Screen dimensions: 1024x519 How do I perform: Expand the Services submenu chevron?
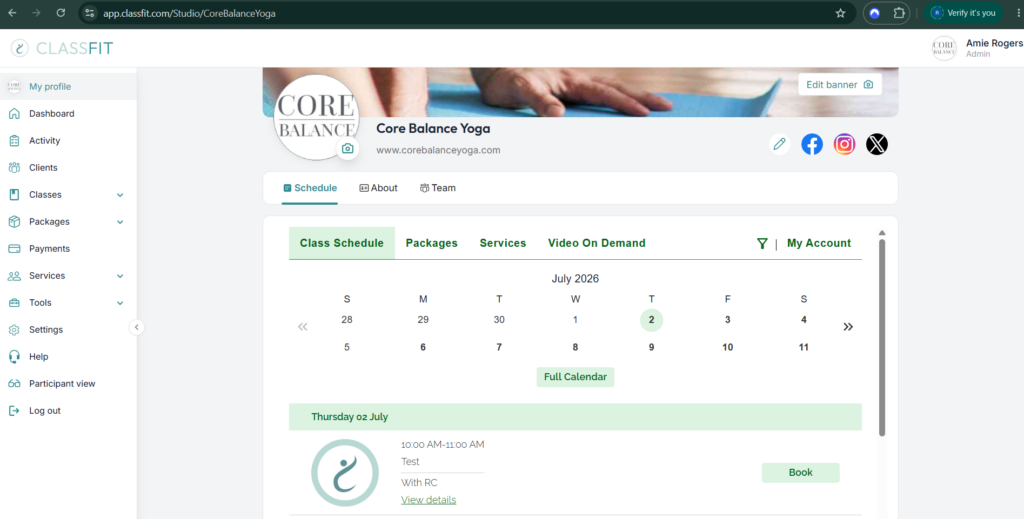click(120, 276)
